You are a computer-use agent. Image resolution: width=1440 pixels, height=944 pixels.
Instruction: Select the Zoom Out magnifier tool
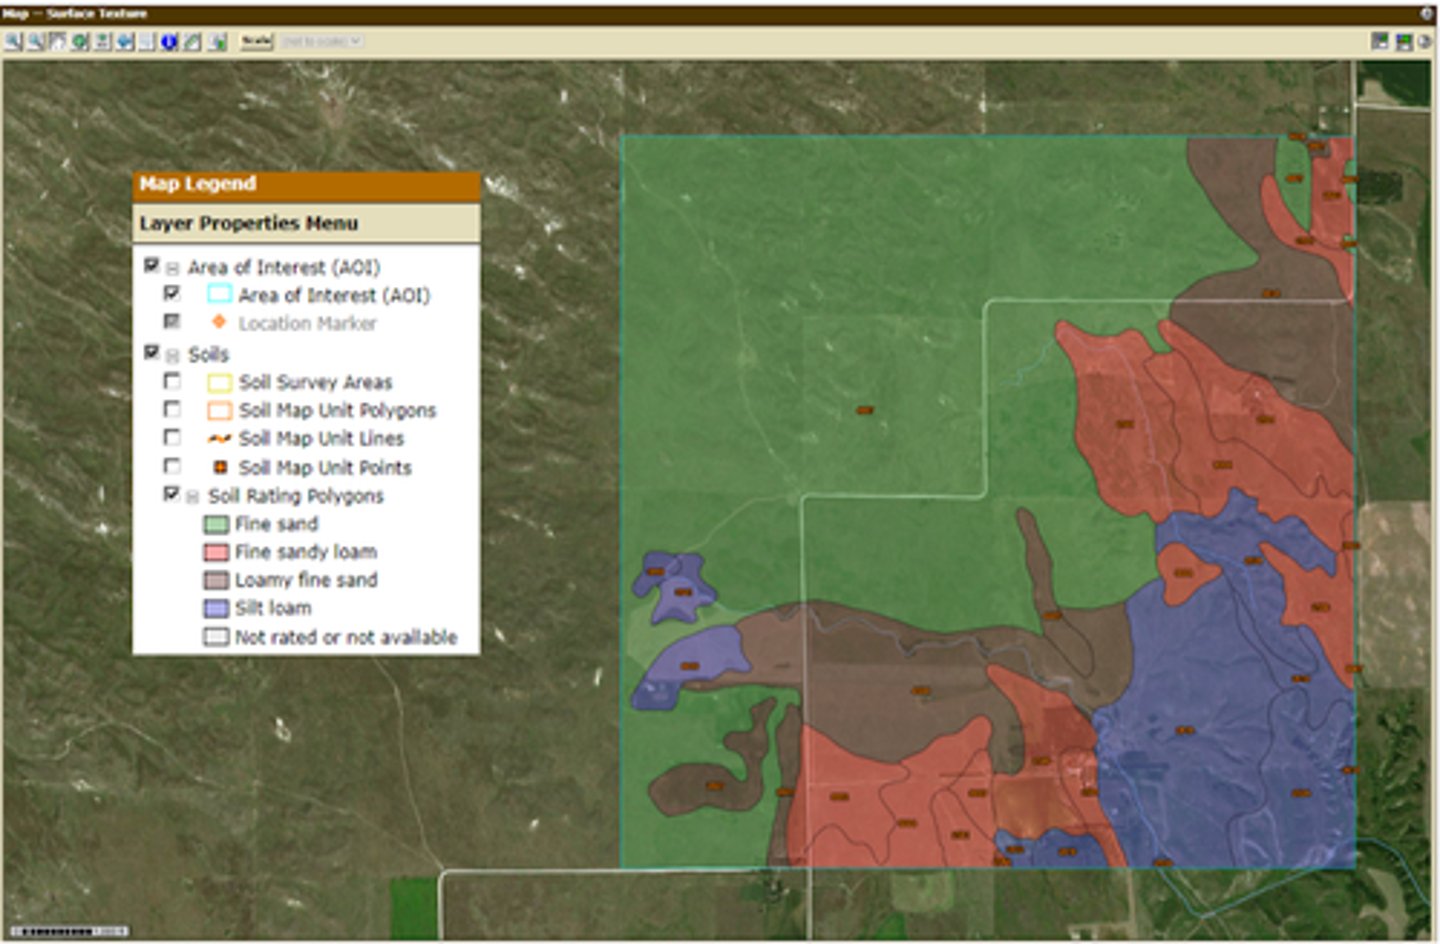36,41
